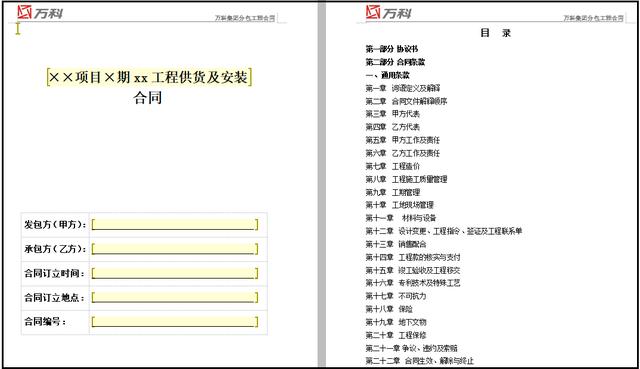The width and height of the screenshot is (640, 369).
Task: Open the 第十三章 销售配合 entry
Action: 396,244
